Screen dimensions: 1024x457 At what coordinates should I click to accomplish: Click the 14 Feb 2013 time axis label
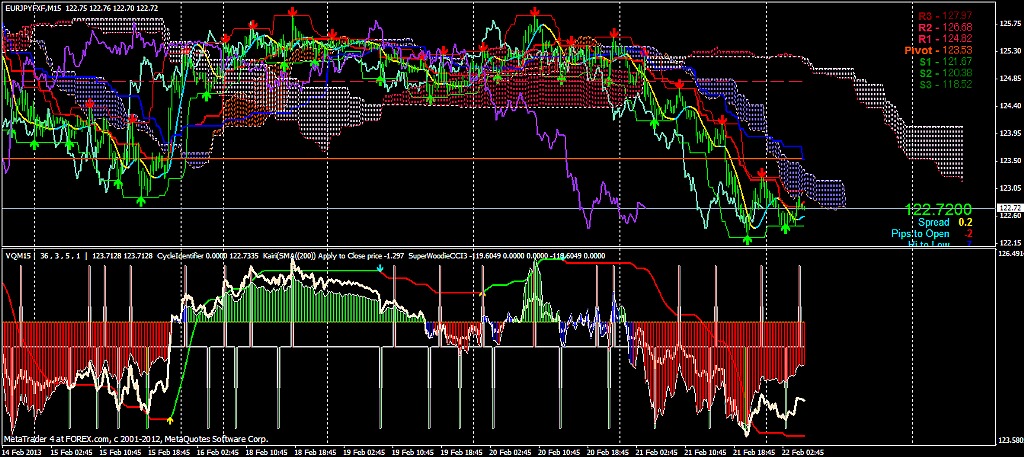[x=21, y=452]
